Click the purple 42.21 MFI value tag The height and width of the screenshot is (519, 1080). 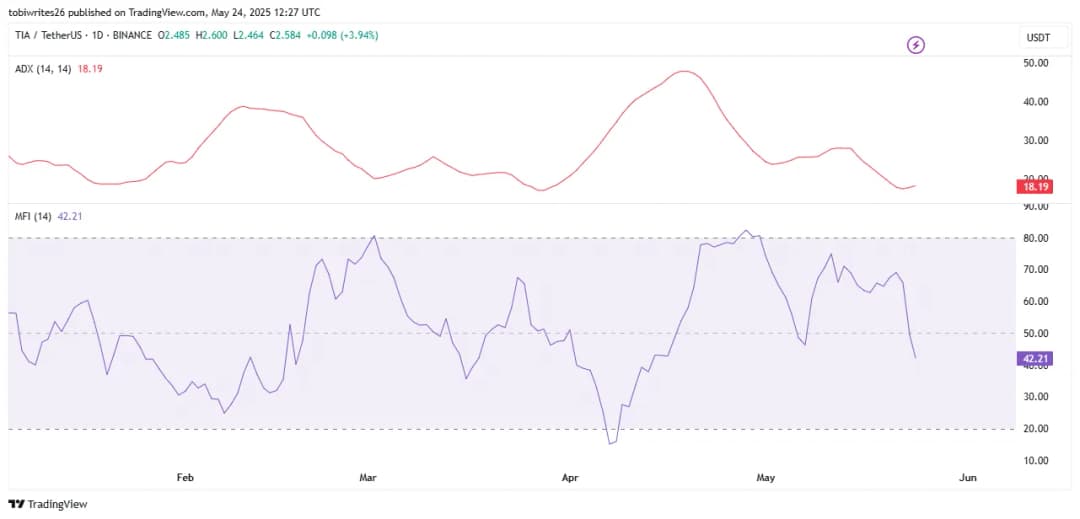[x=1032, y=359]
